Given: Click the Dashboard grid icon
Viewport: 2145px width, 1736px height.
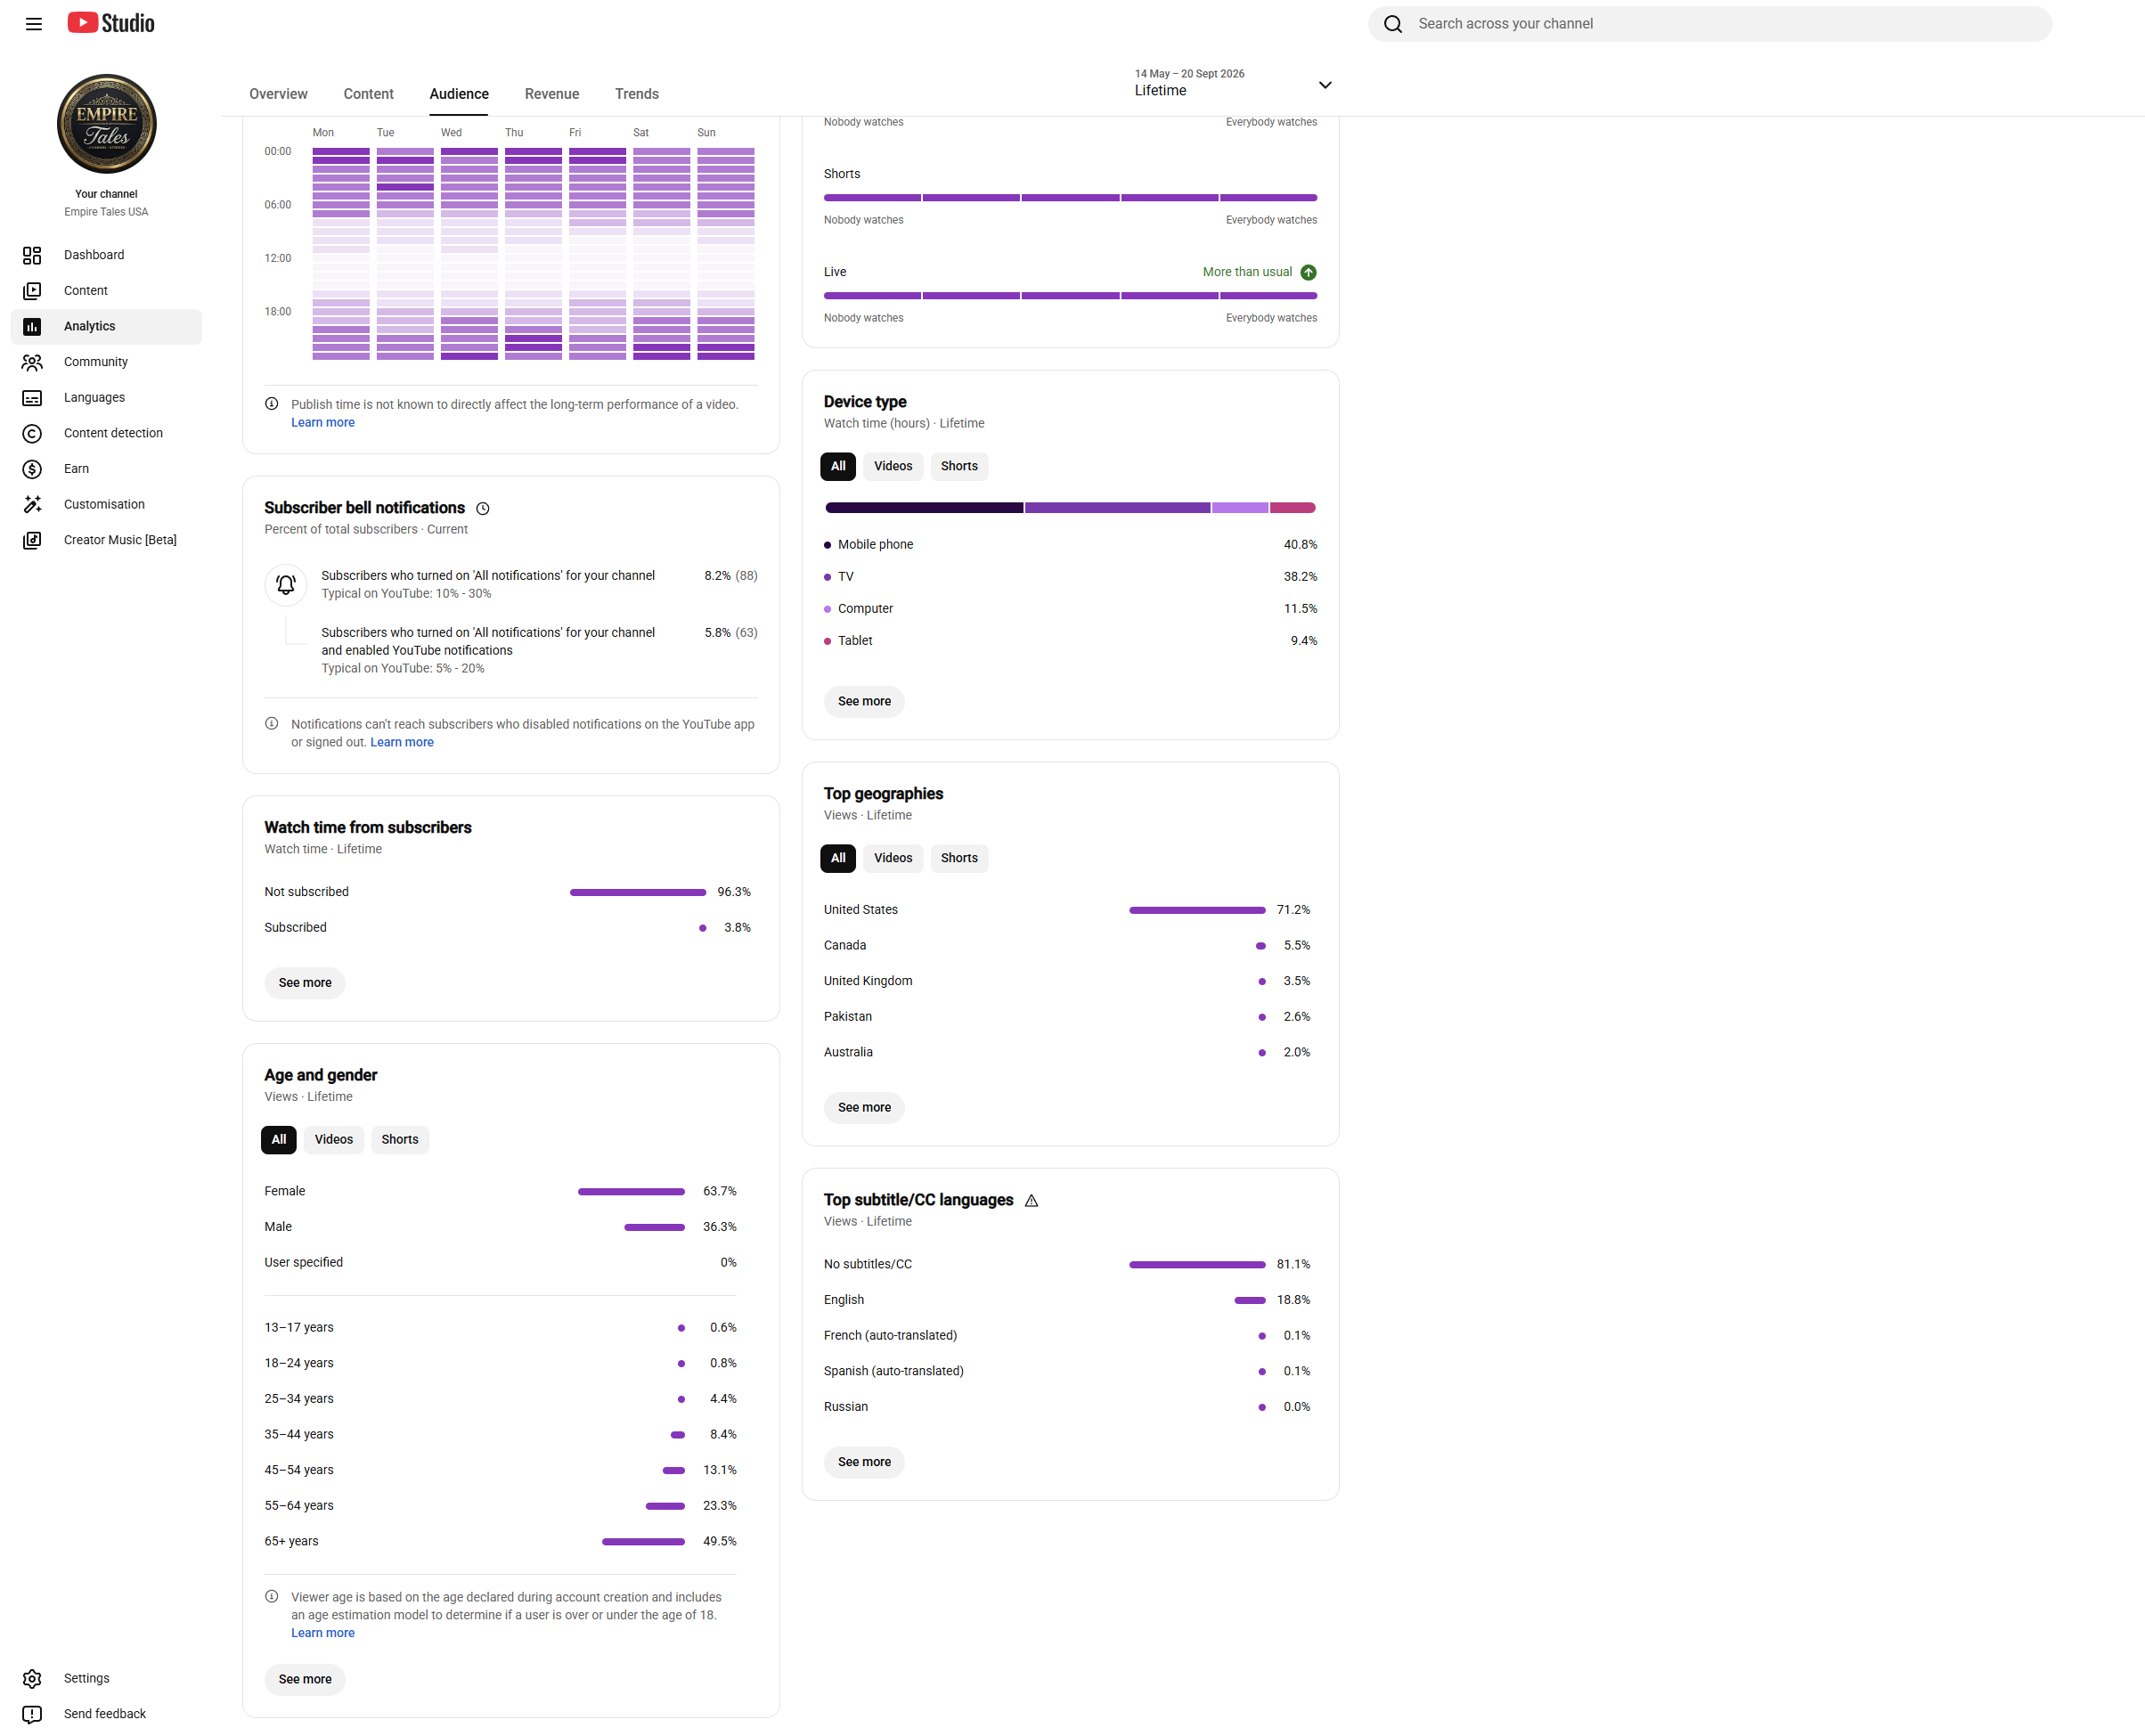Looking at the screenshot, I should pos(32,255).
